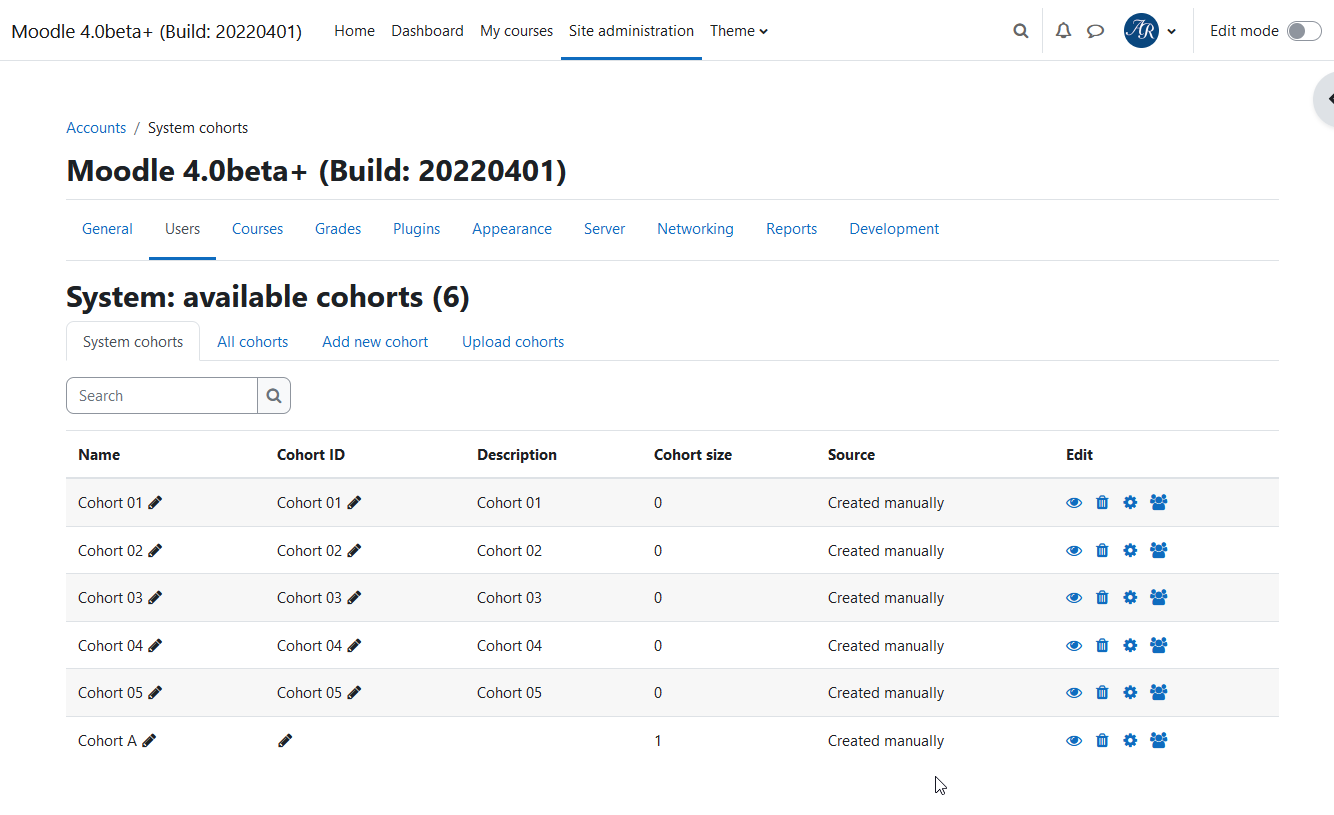Assign members icon for Cohort 04
The height and width of the screenshot is (815, 1334).
pyautogui.click(x=1159, y=646)
